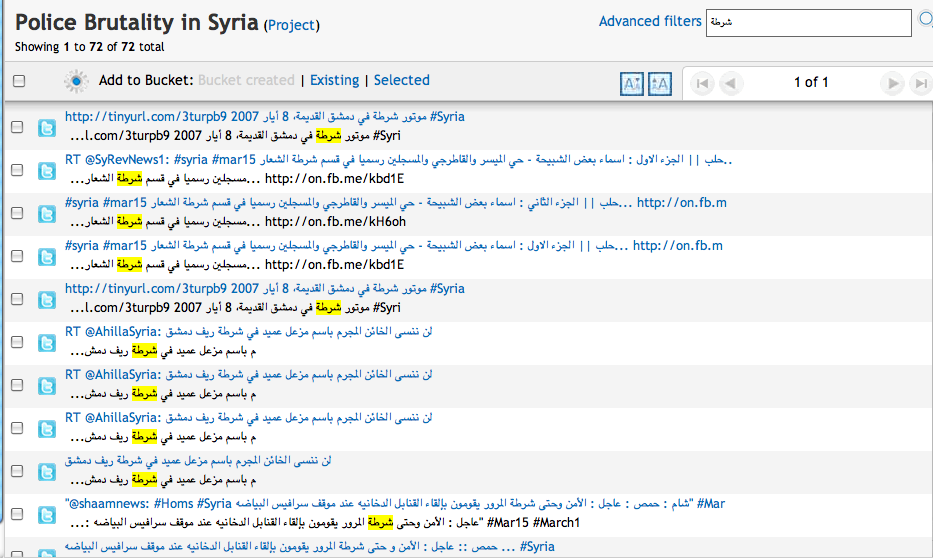Click Twitter icon of the kH6oh link row

[x=47, y=214]
